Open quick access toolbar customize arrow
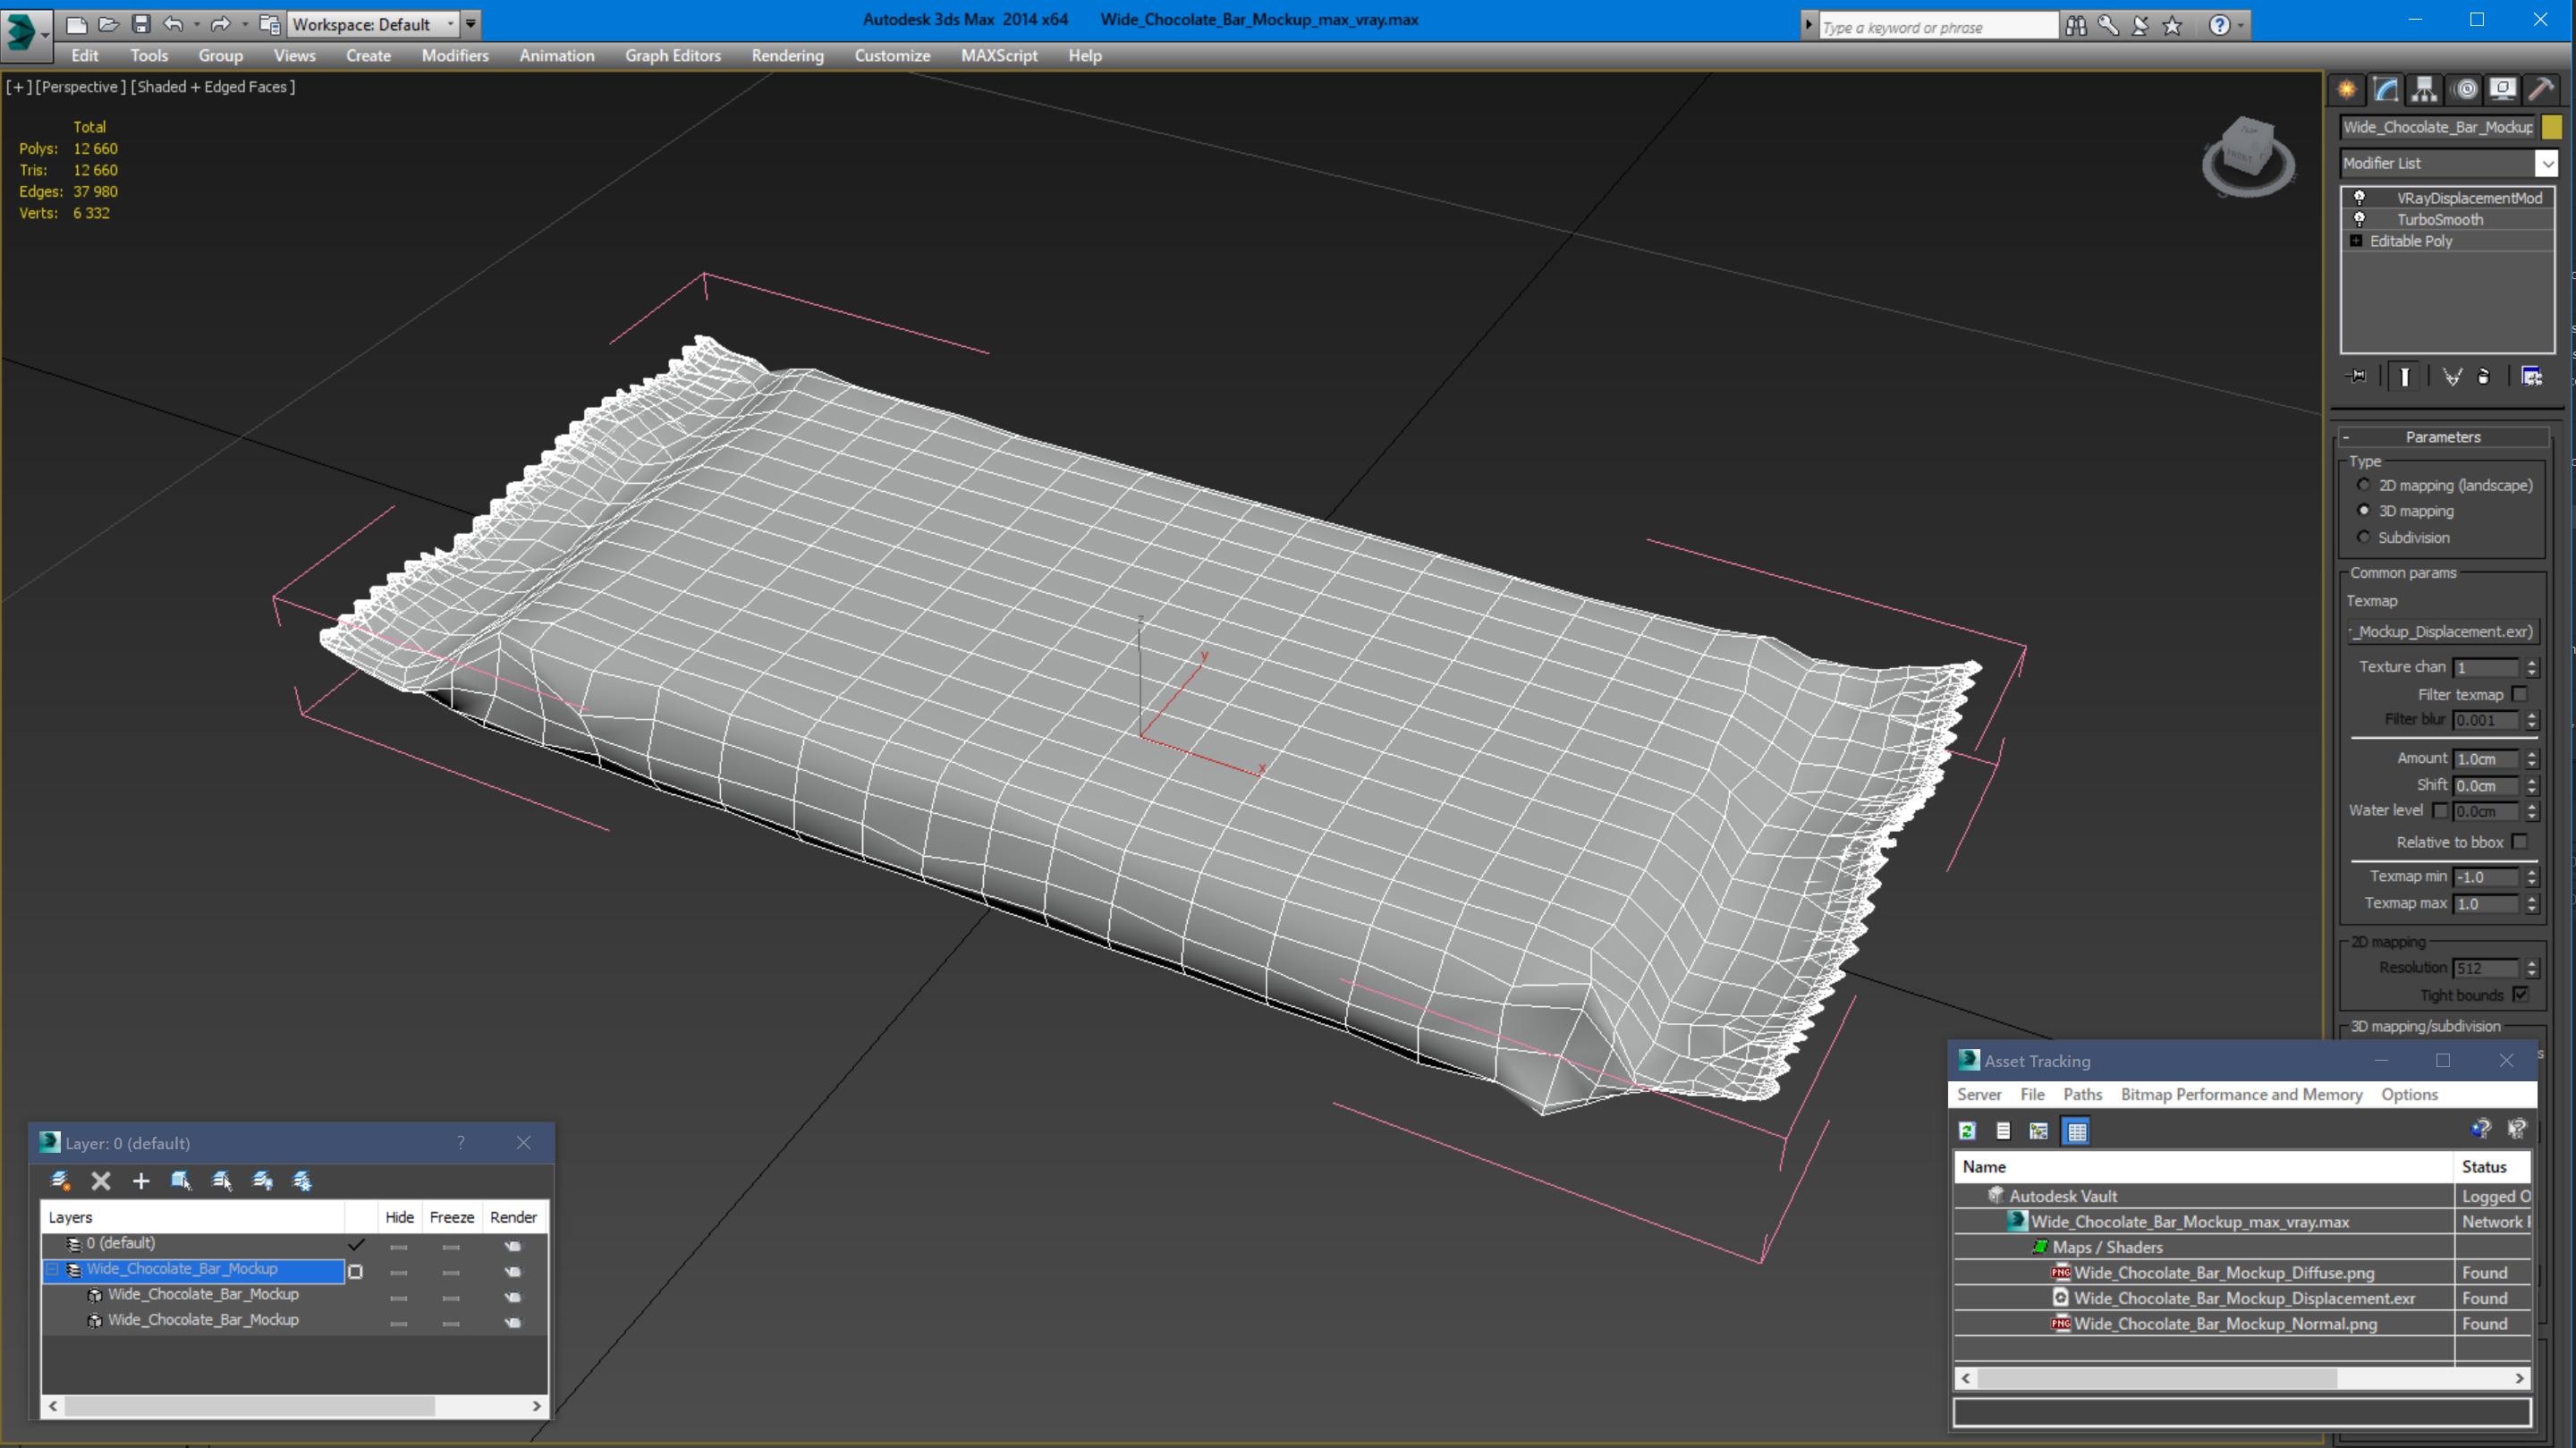2576x1448 pixels. coord(471,24)
